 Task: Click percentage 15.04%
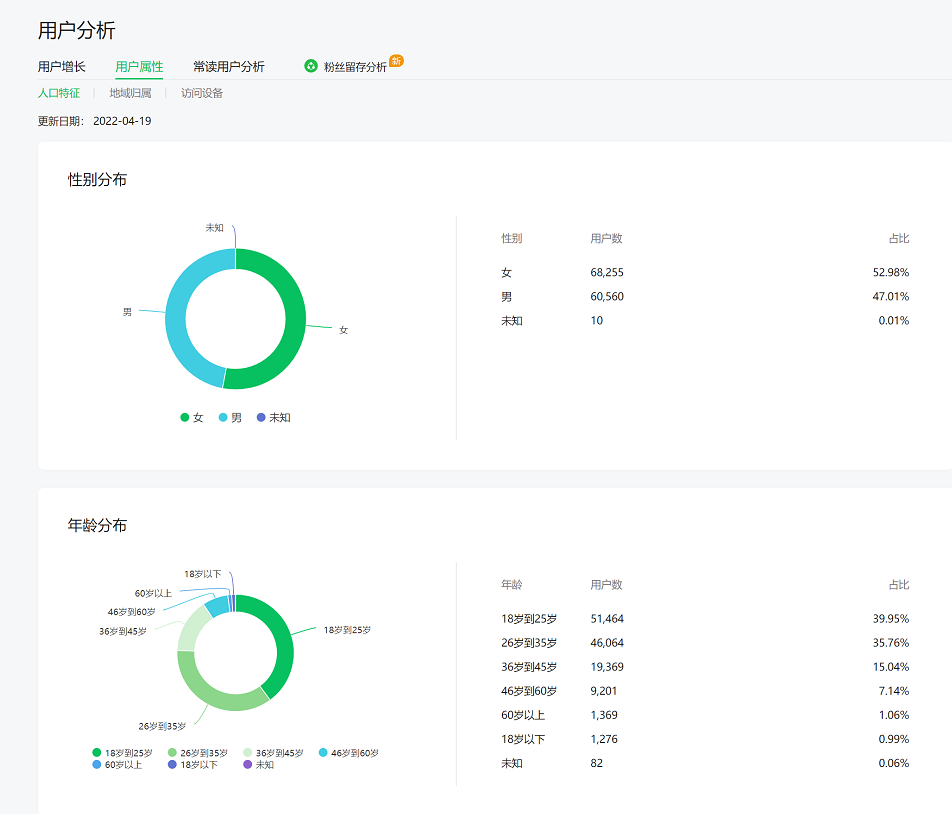pos(891,667)
